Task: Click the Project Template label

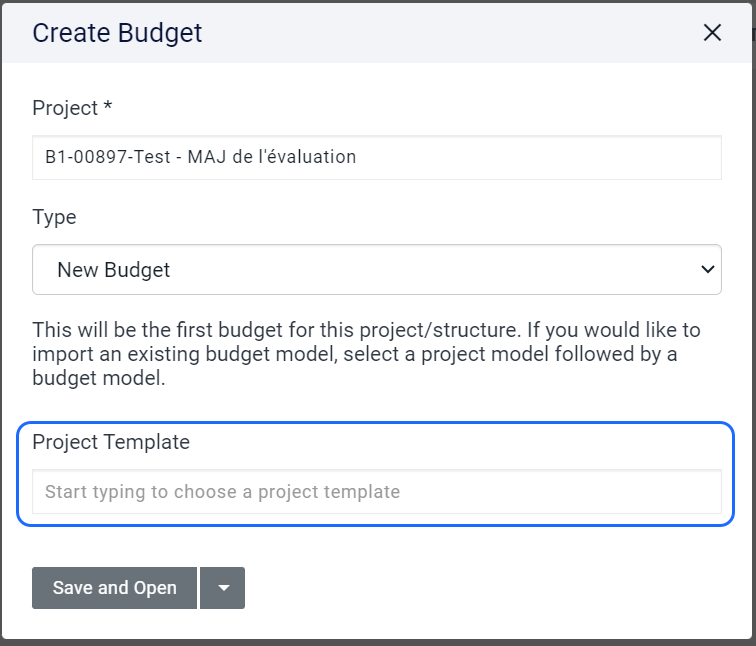Action: point(111,441)
